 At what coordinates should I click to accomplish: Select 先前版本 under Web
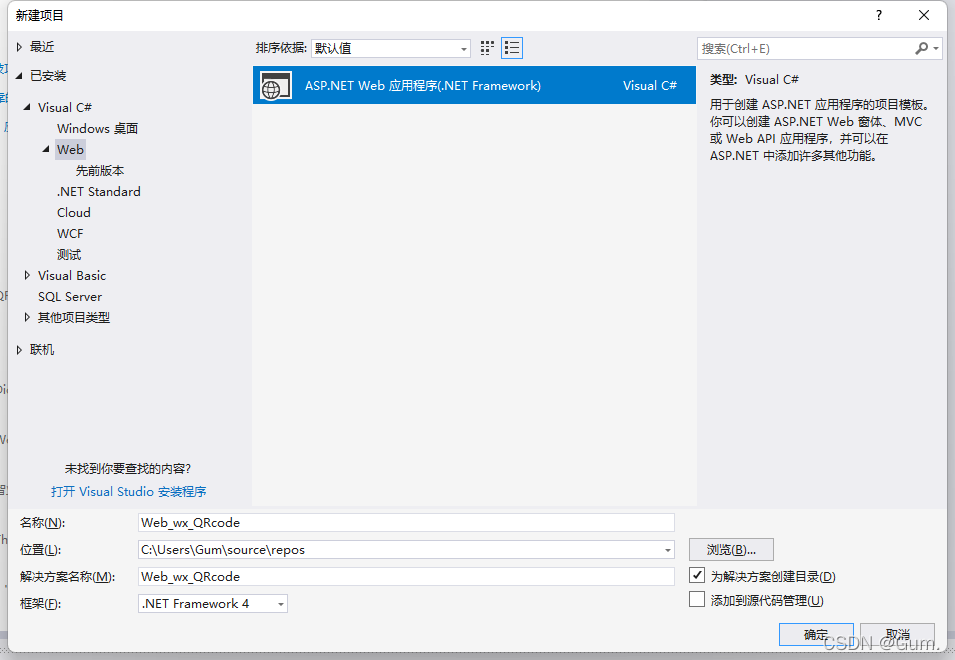[100, 170]
